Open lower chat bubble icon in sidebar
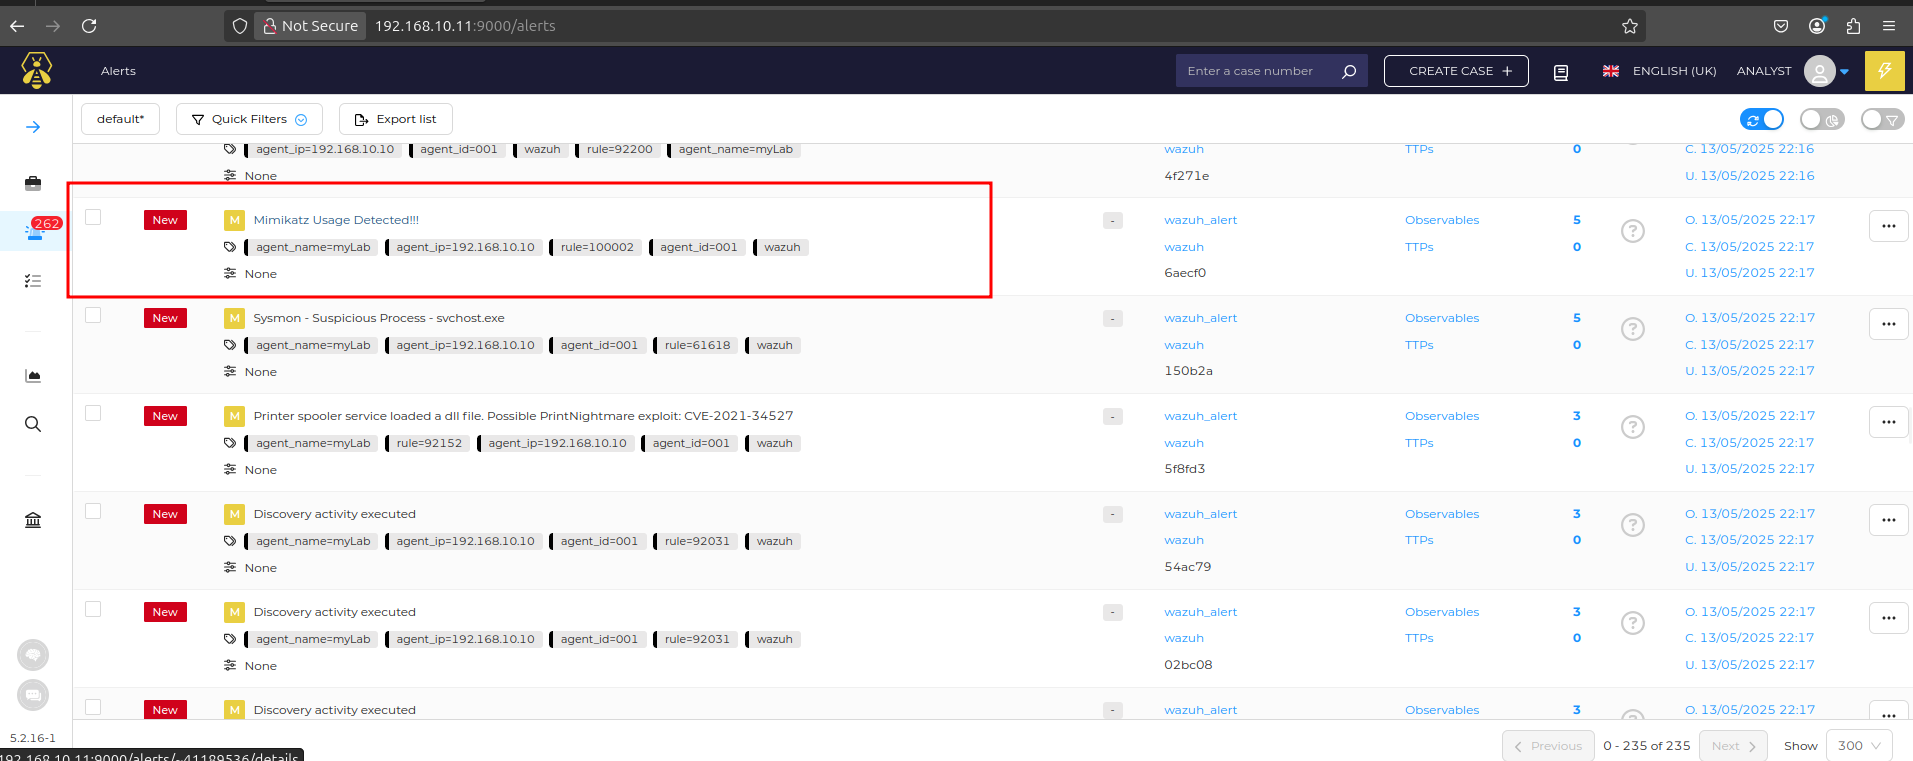The width and height of the screenshot is (1913, 761). click(33, 695)
